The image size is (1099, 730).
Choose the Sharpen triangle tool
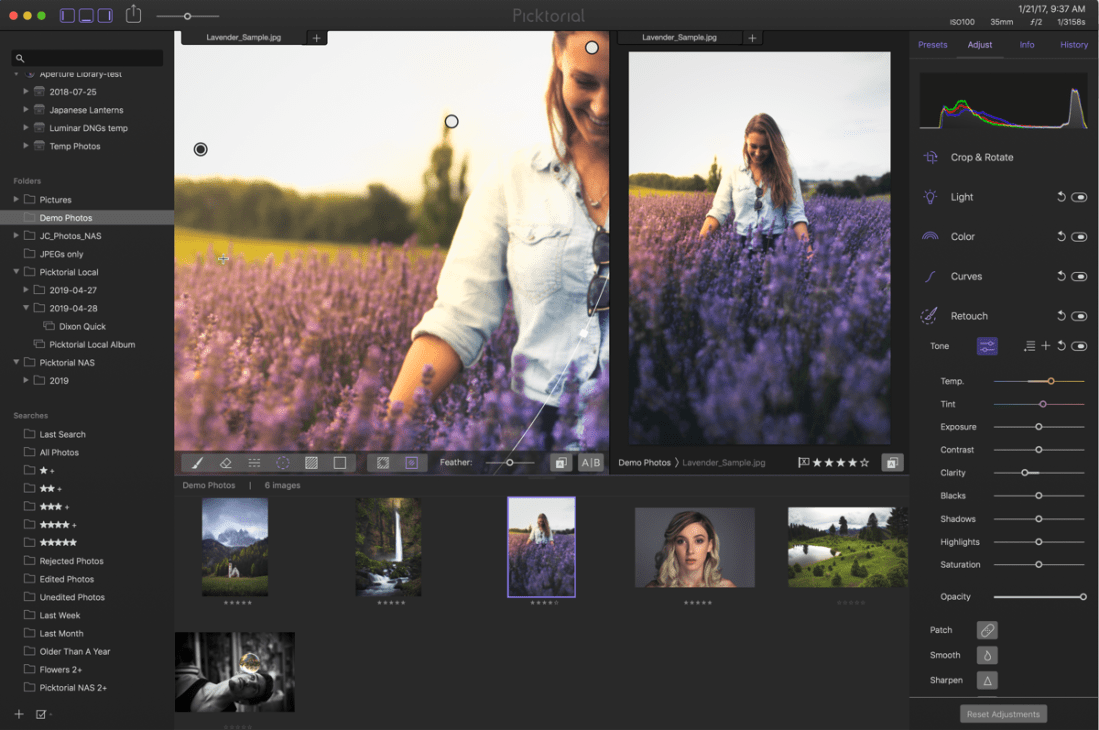pos(987,681)
